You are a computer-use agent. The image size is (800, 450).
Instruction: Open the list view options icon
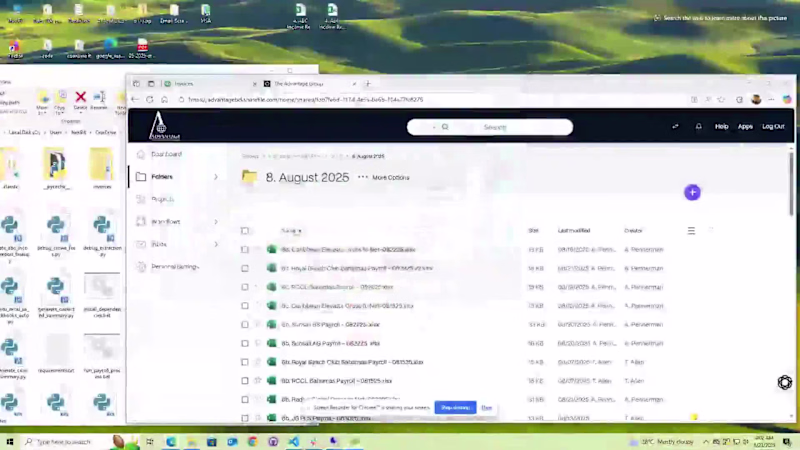pos(691,231)
